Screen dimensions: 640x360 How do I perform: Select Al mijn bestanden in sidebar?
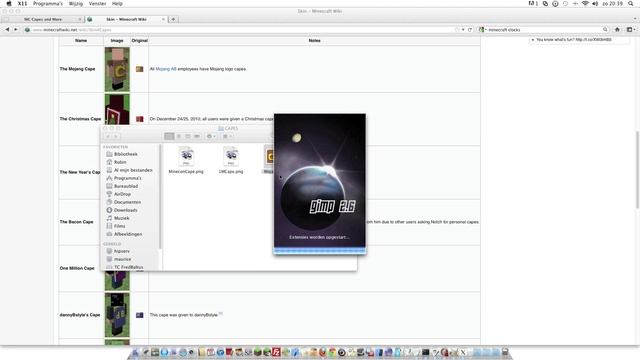pos(133,170)
